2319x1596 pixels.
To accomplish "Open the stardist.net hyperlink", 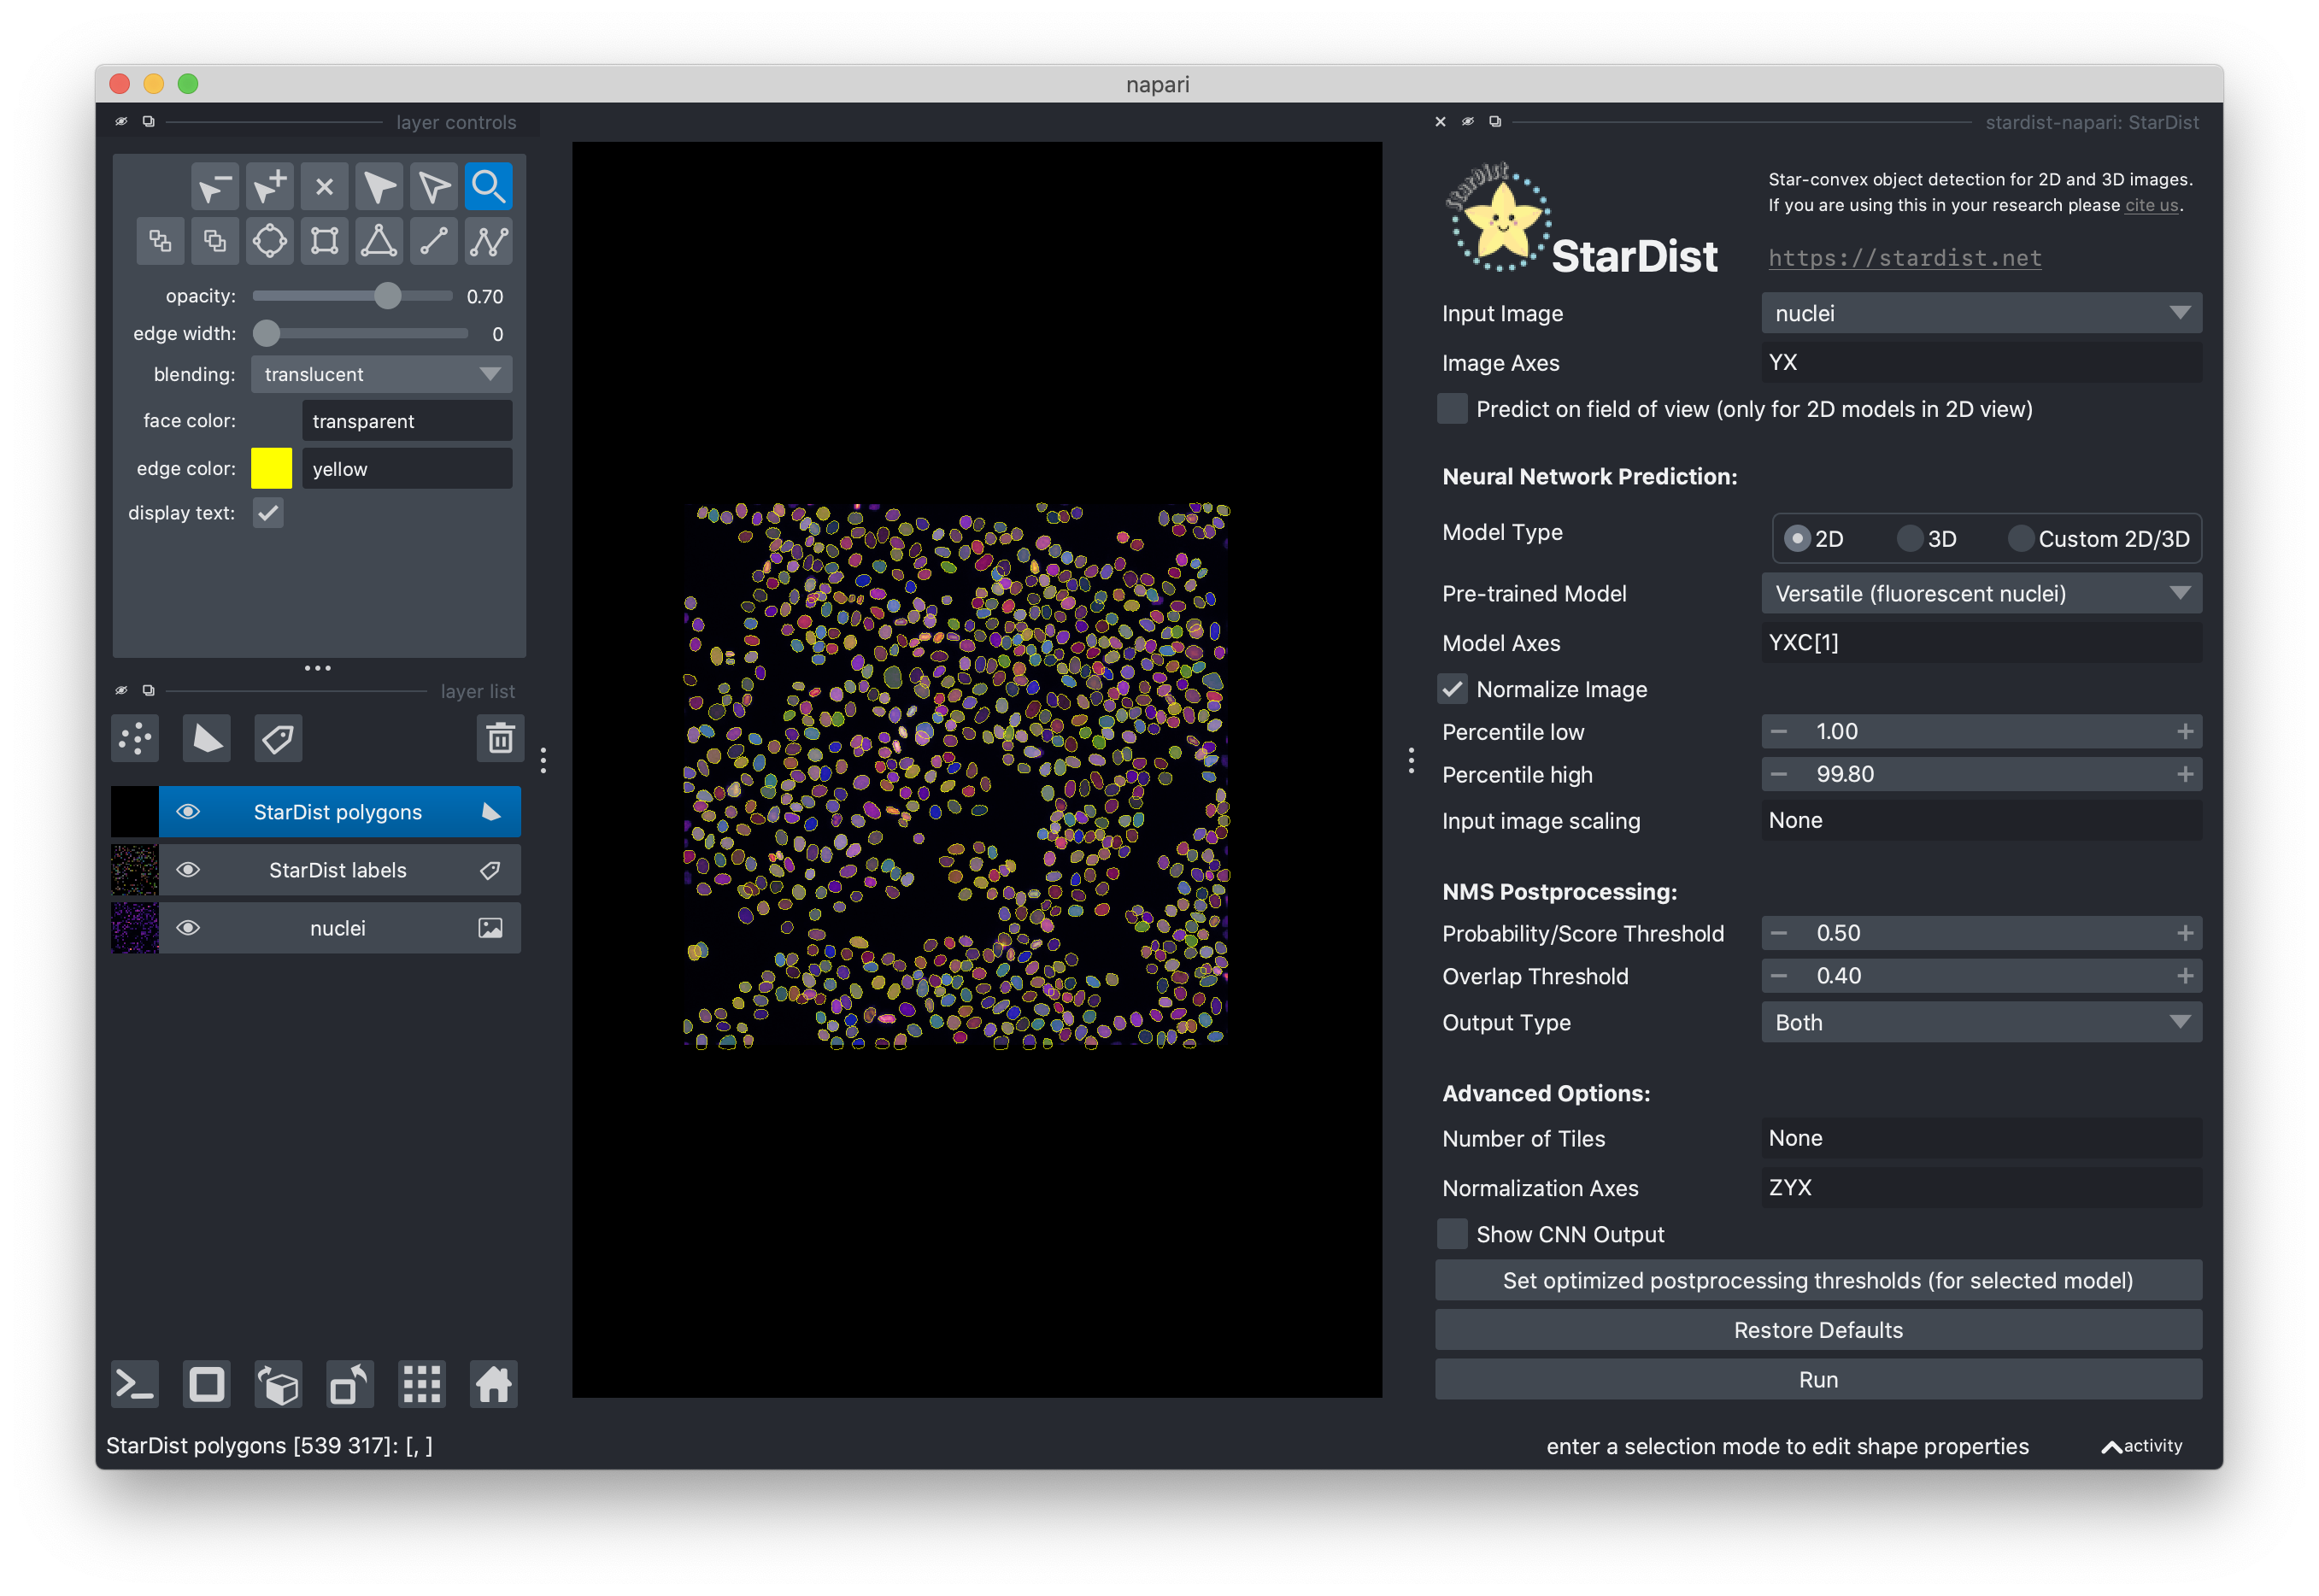I will tap(1904, 258).
